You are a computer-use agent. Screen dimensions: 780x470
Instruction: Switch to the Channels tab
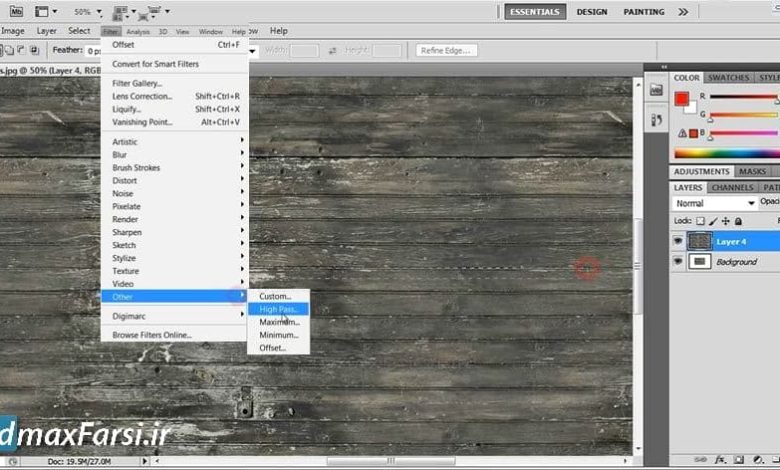733,187
